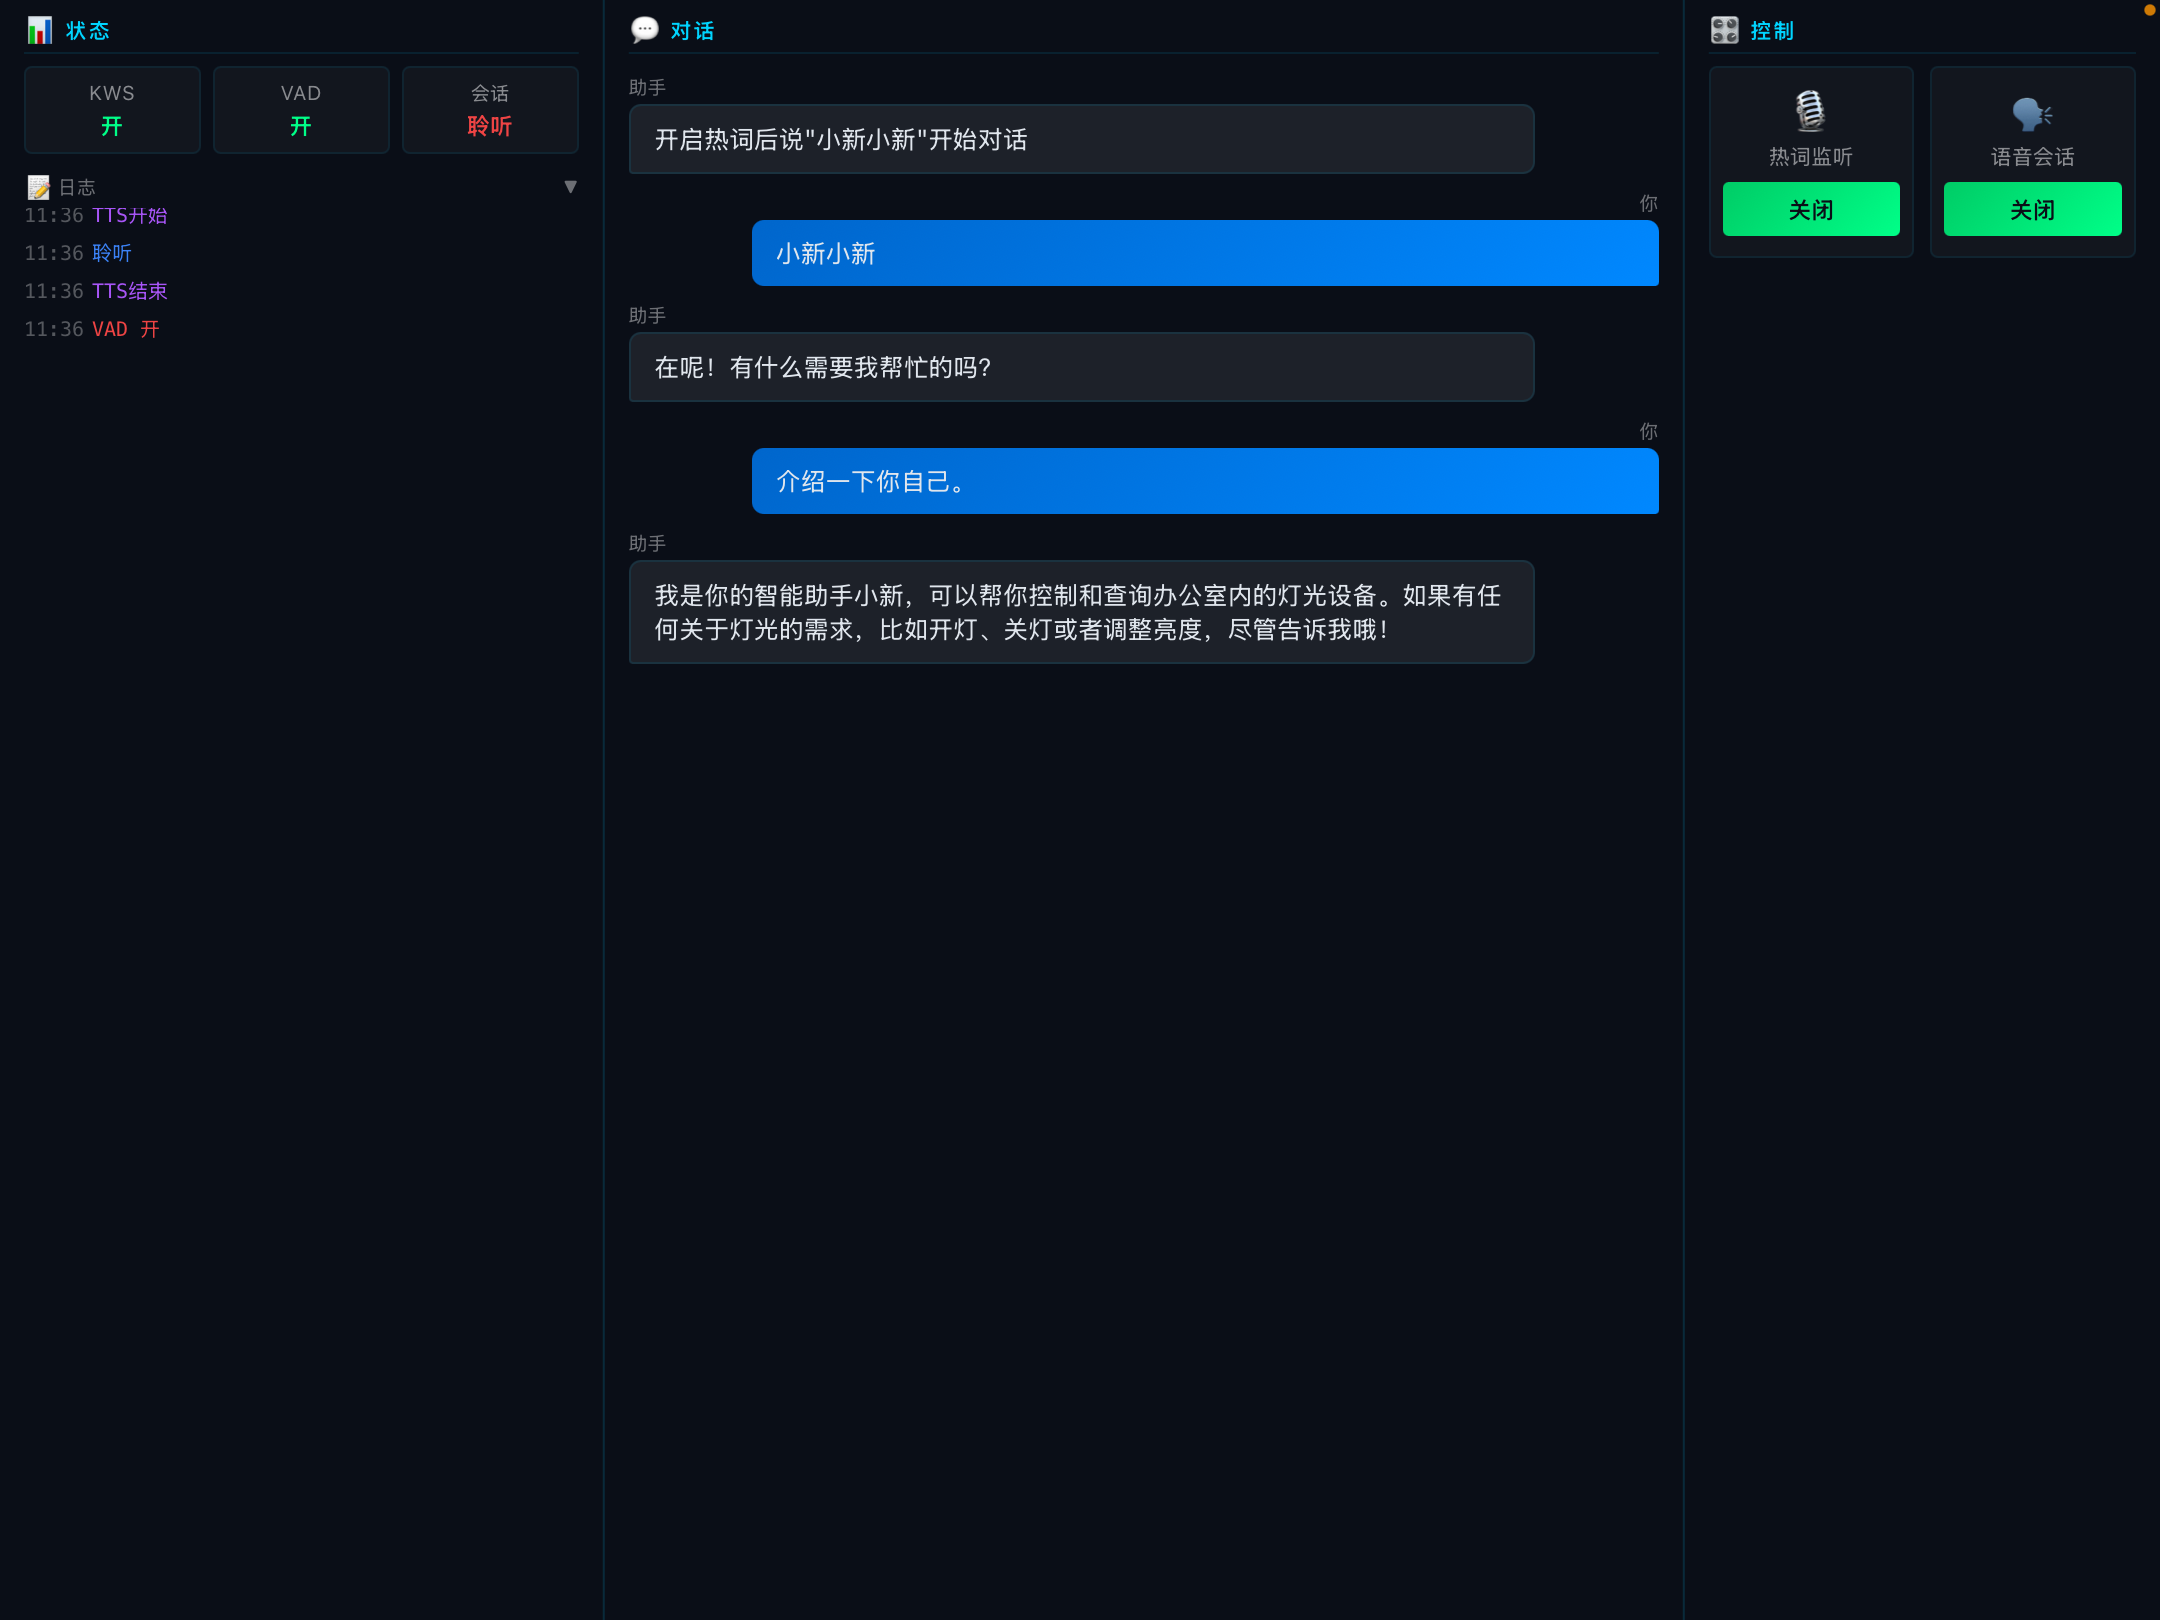The width and height of the screenshot is (2160, 1620).
Task: Click the control panel knobs icon
Action: point(1725,30)
